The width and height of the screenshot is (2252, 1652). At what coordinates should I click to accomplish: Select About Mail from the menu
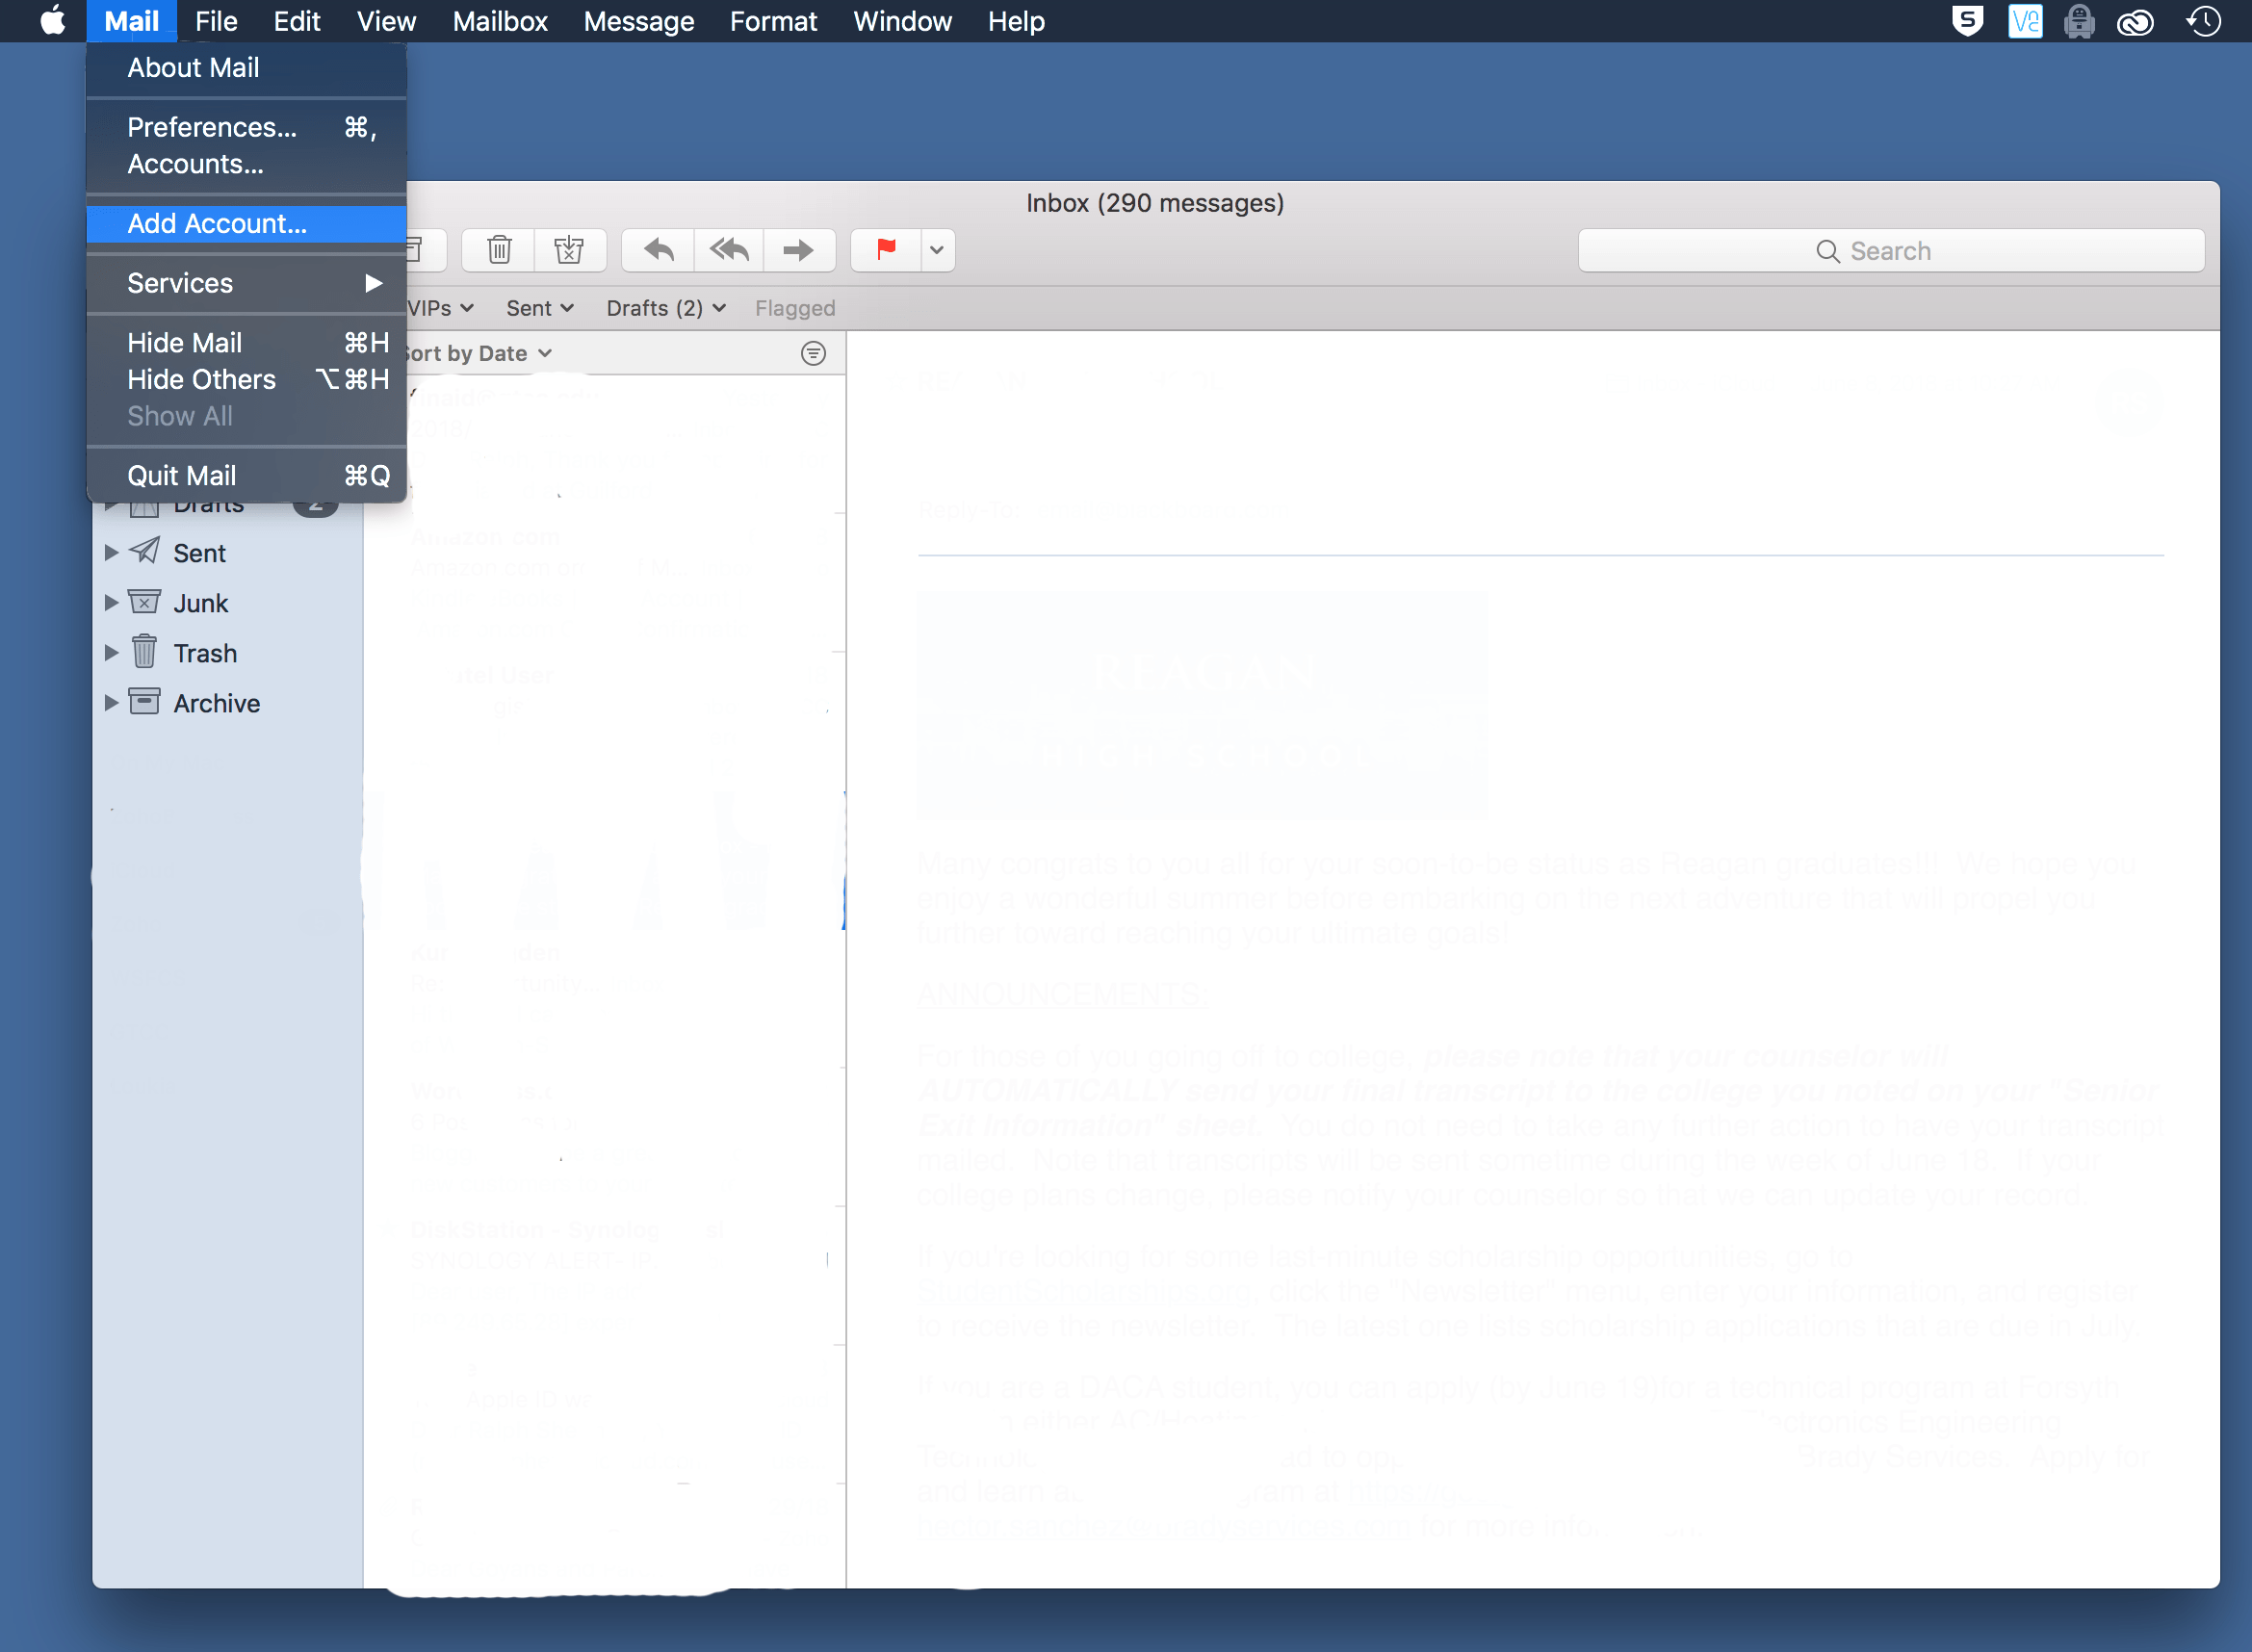[247, 68]
